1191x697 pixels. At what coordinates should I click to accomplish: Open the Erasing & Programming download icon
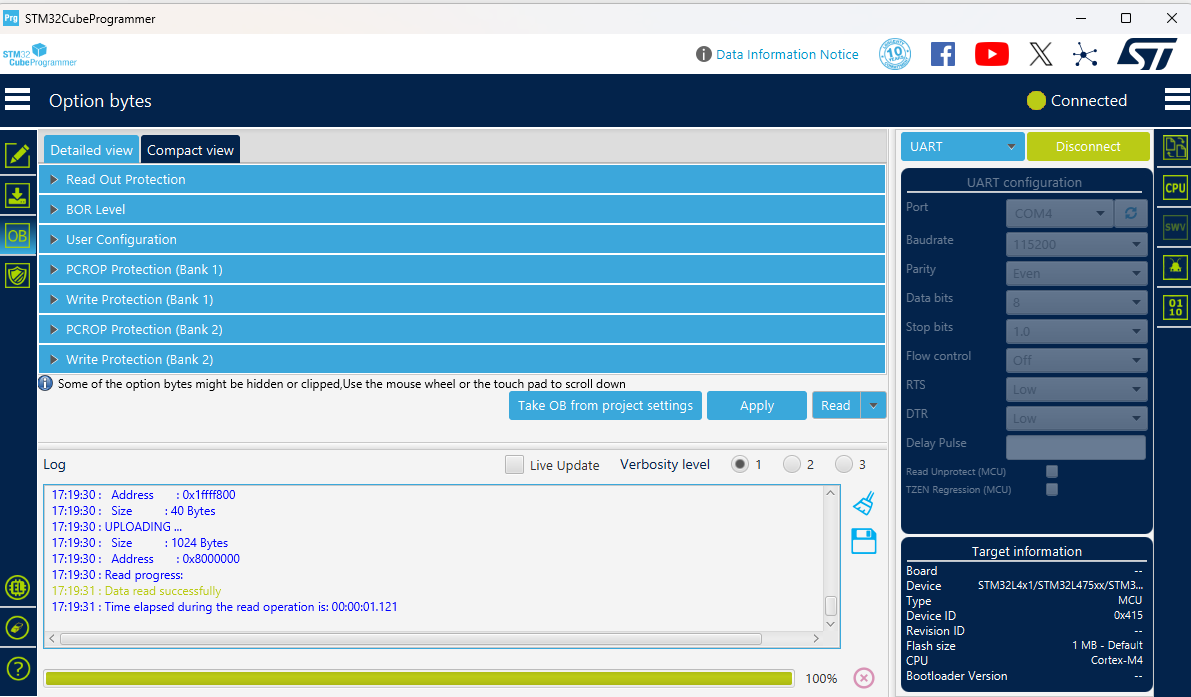click(17, 196)
